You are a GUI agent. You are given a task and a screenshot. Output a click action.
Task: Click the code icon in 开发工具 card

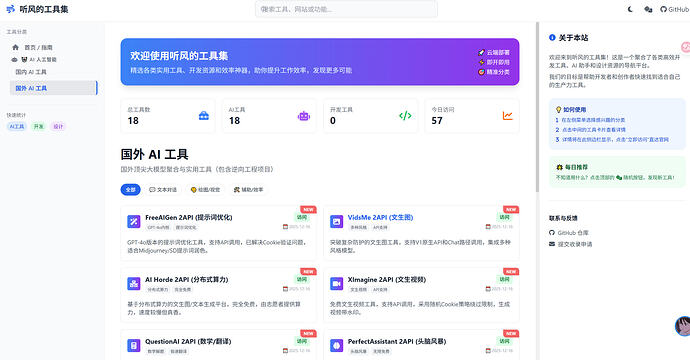click(x=405, y=116)
